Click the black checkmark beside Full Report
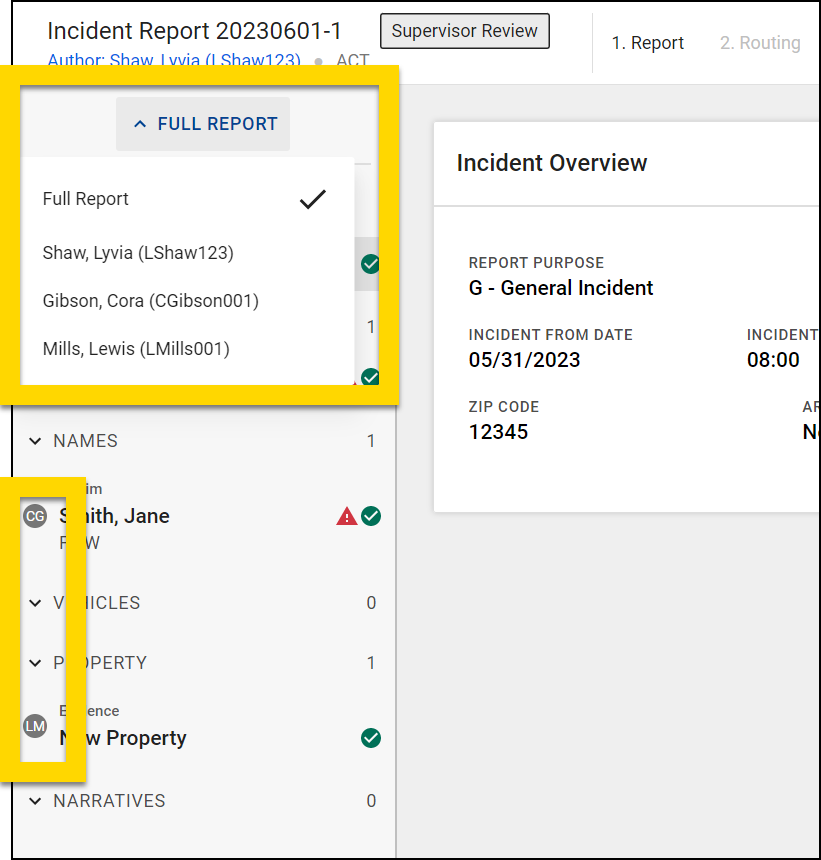 pyautogui.click(x=312, y=198)
